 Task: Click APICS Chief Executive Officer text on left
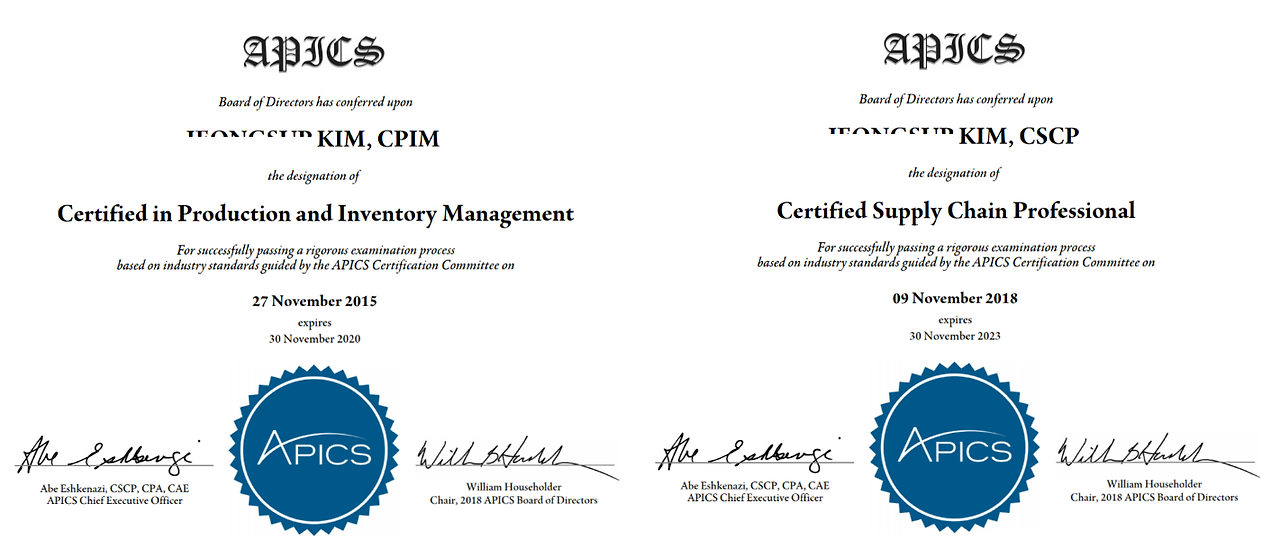pyautogui.click(x=115, y=501)
